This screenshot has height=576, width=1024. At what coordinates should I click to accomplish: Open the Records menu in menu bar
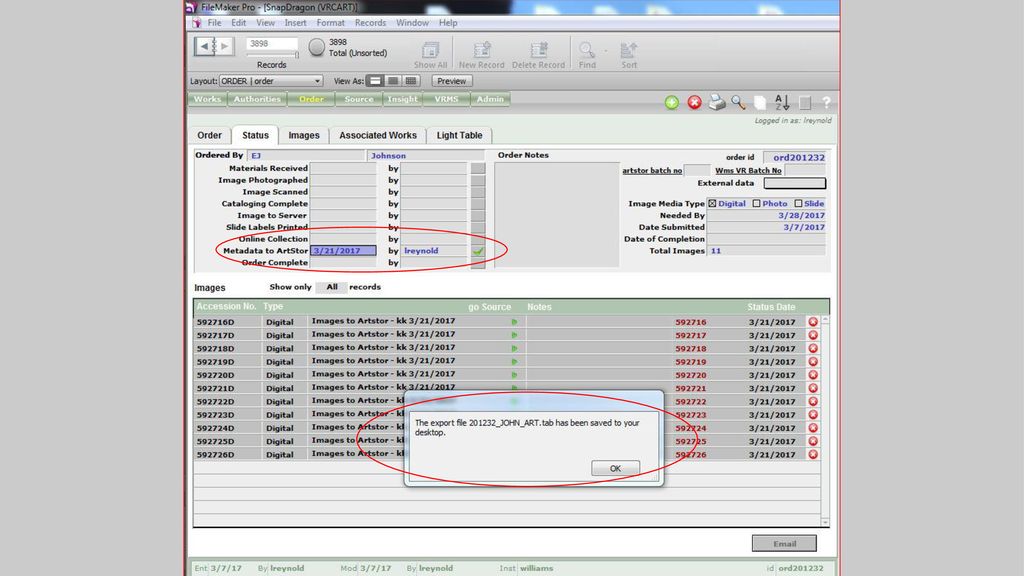click(370, 22)
